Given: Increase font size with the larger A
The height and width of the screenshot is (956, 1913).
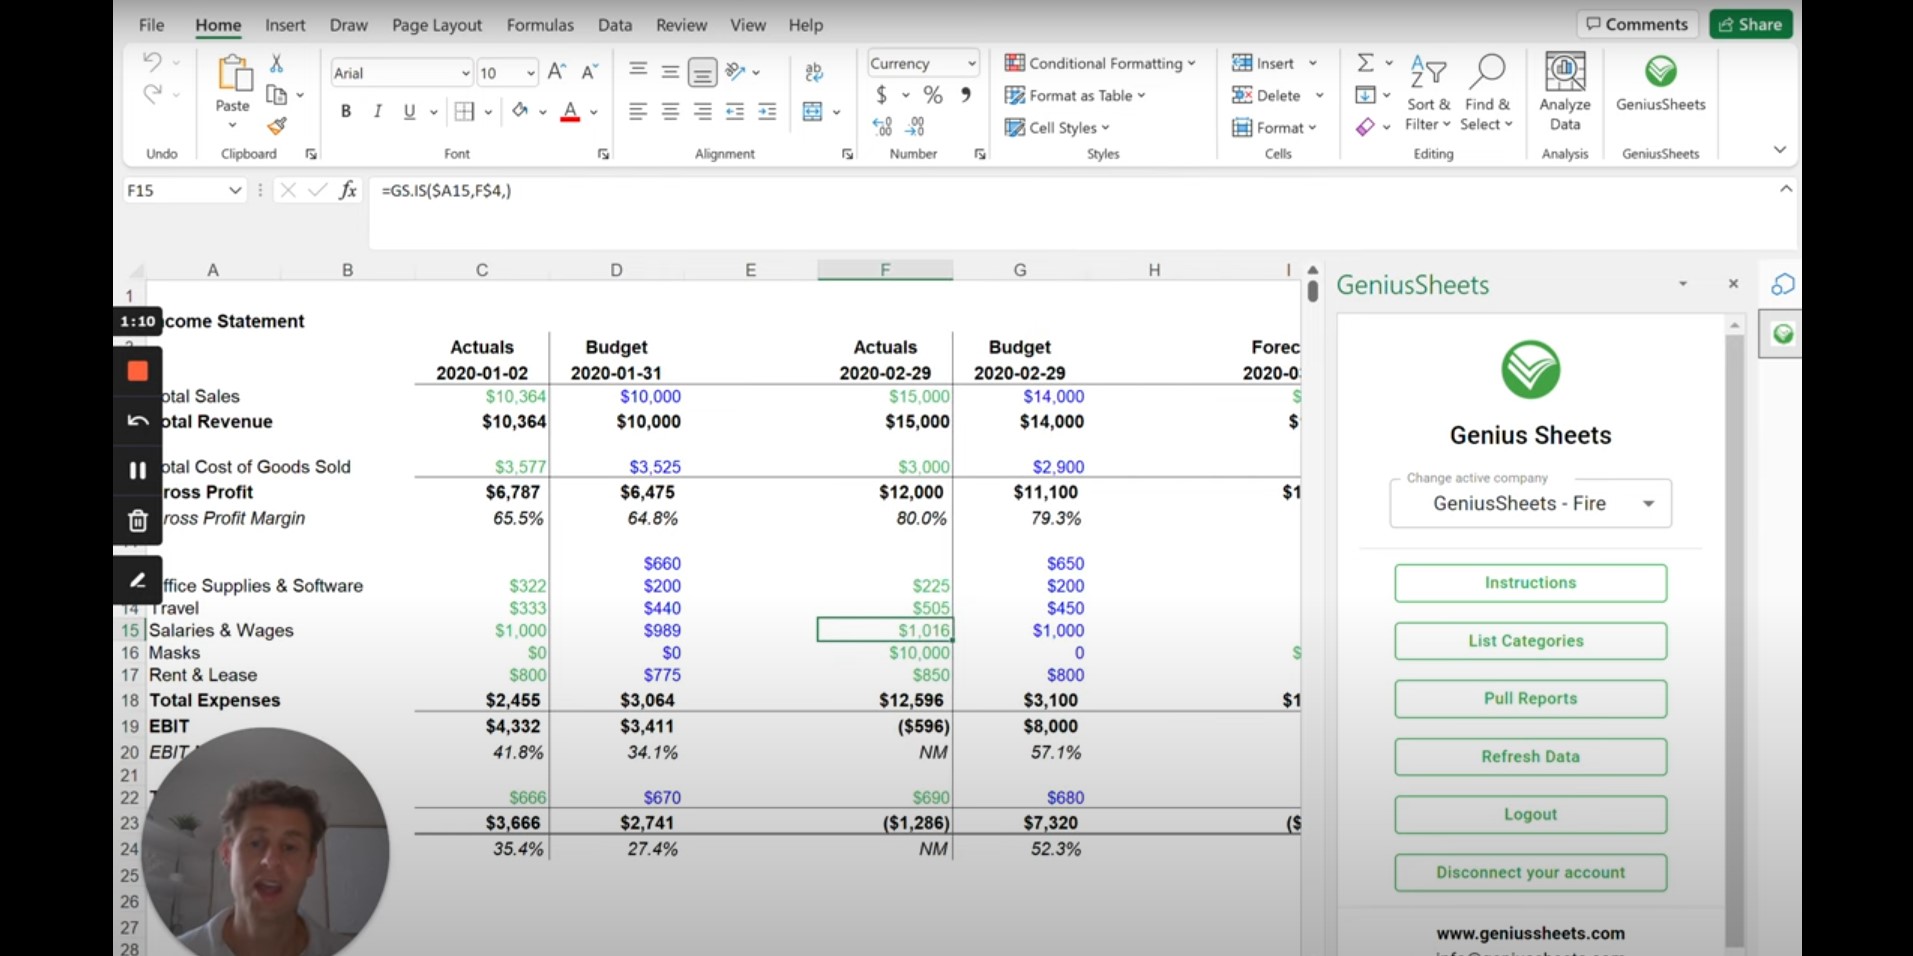Looking at the screenshot, I should tap(557, 72).
